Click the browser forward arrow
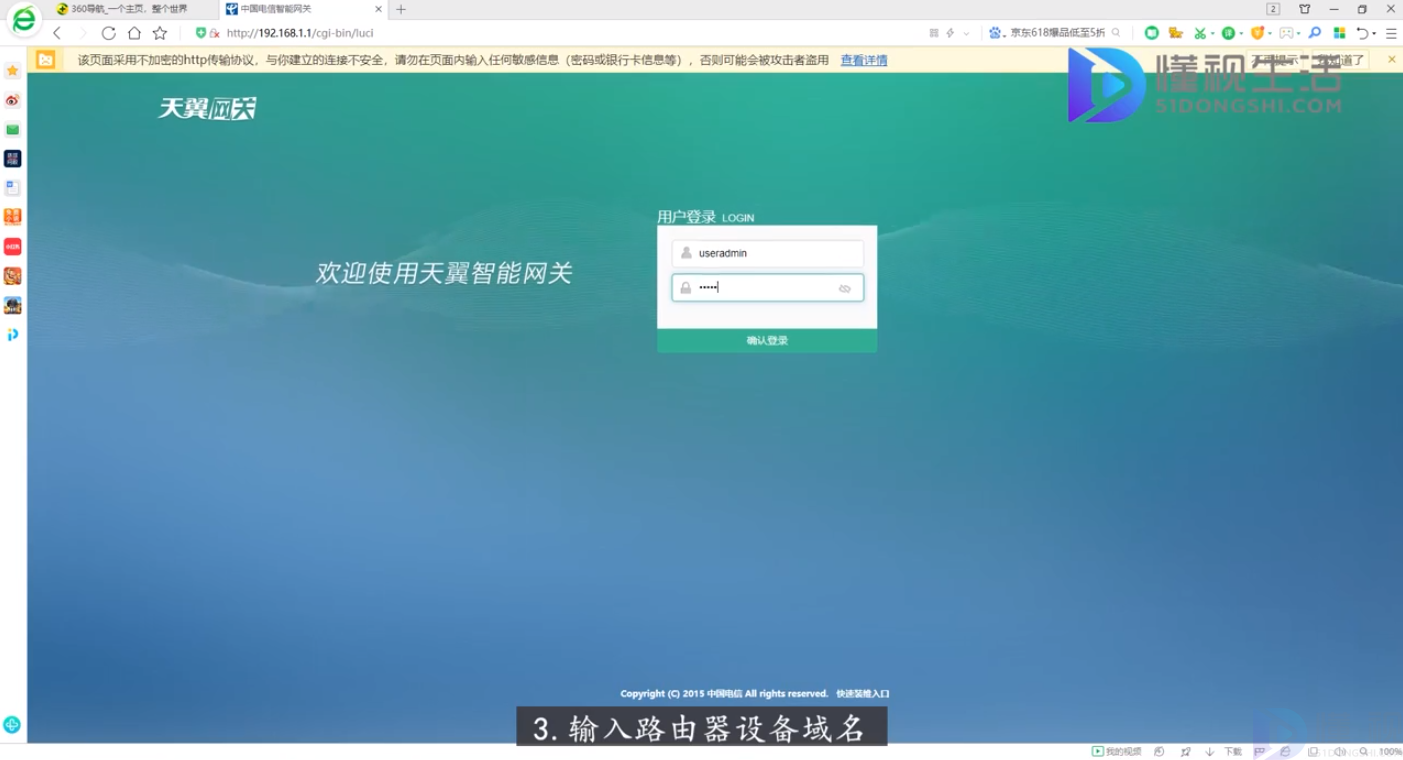The width and height of the screenshot is (1403, 760). [83, 33]
